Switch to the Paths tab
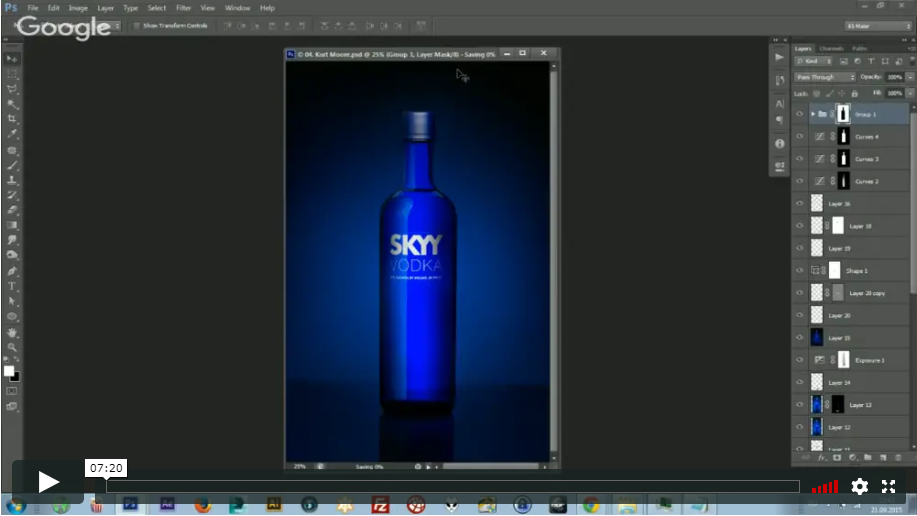917x516 pixels. (859, 49)
